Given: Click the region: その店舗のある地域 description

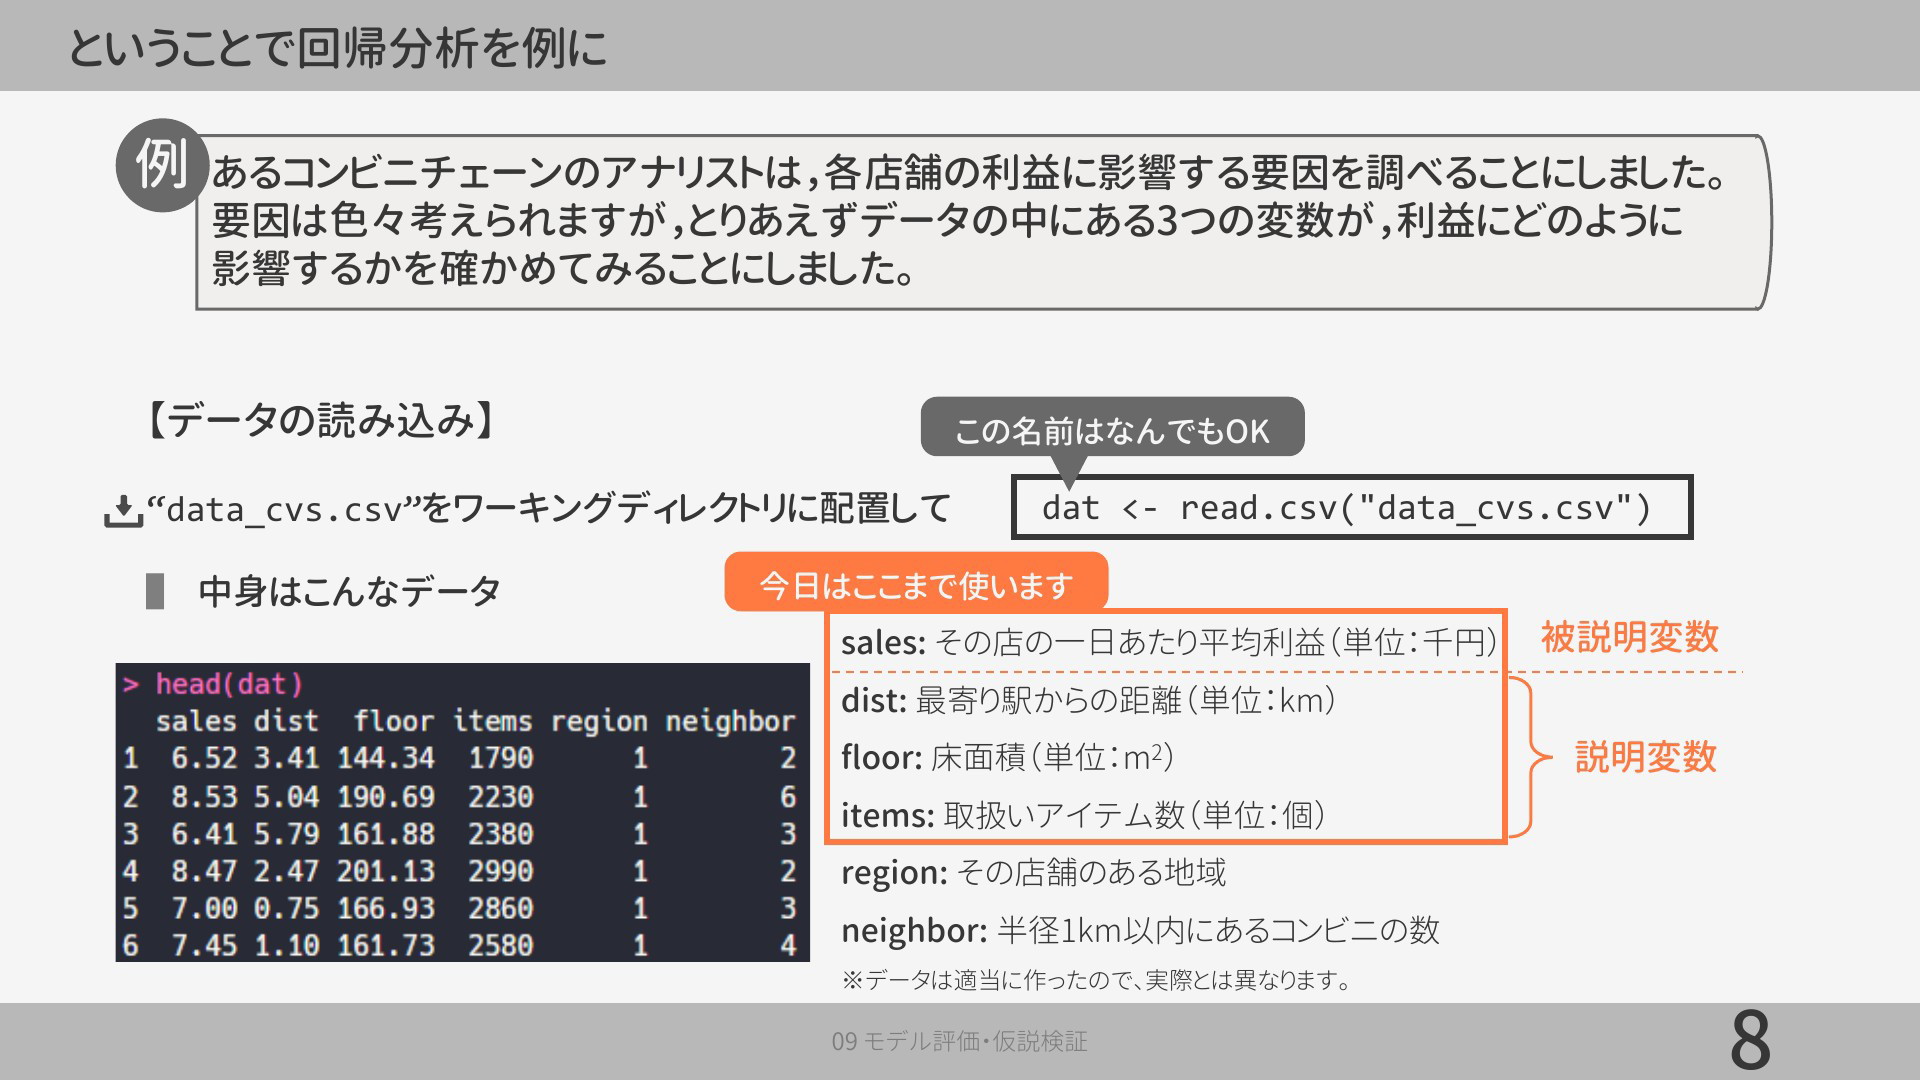Looking at the screenshot, I should pos(1033,873).
